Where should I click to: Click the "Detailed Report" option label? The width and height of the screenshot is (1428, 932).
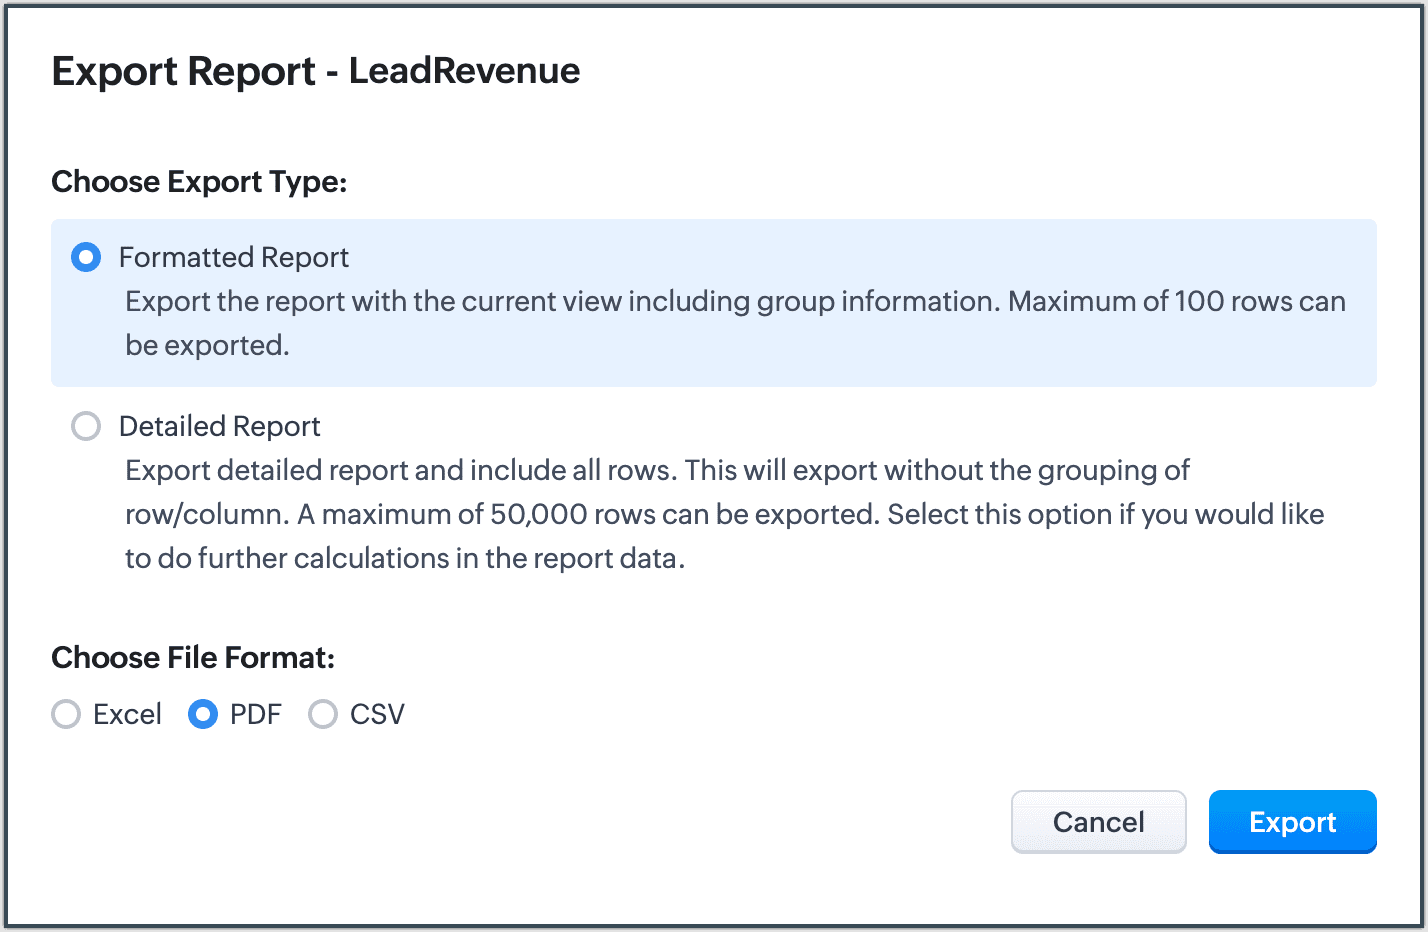click(x=220, y=427)
